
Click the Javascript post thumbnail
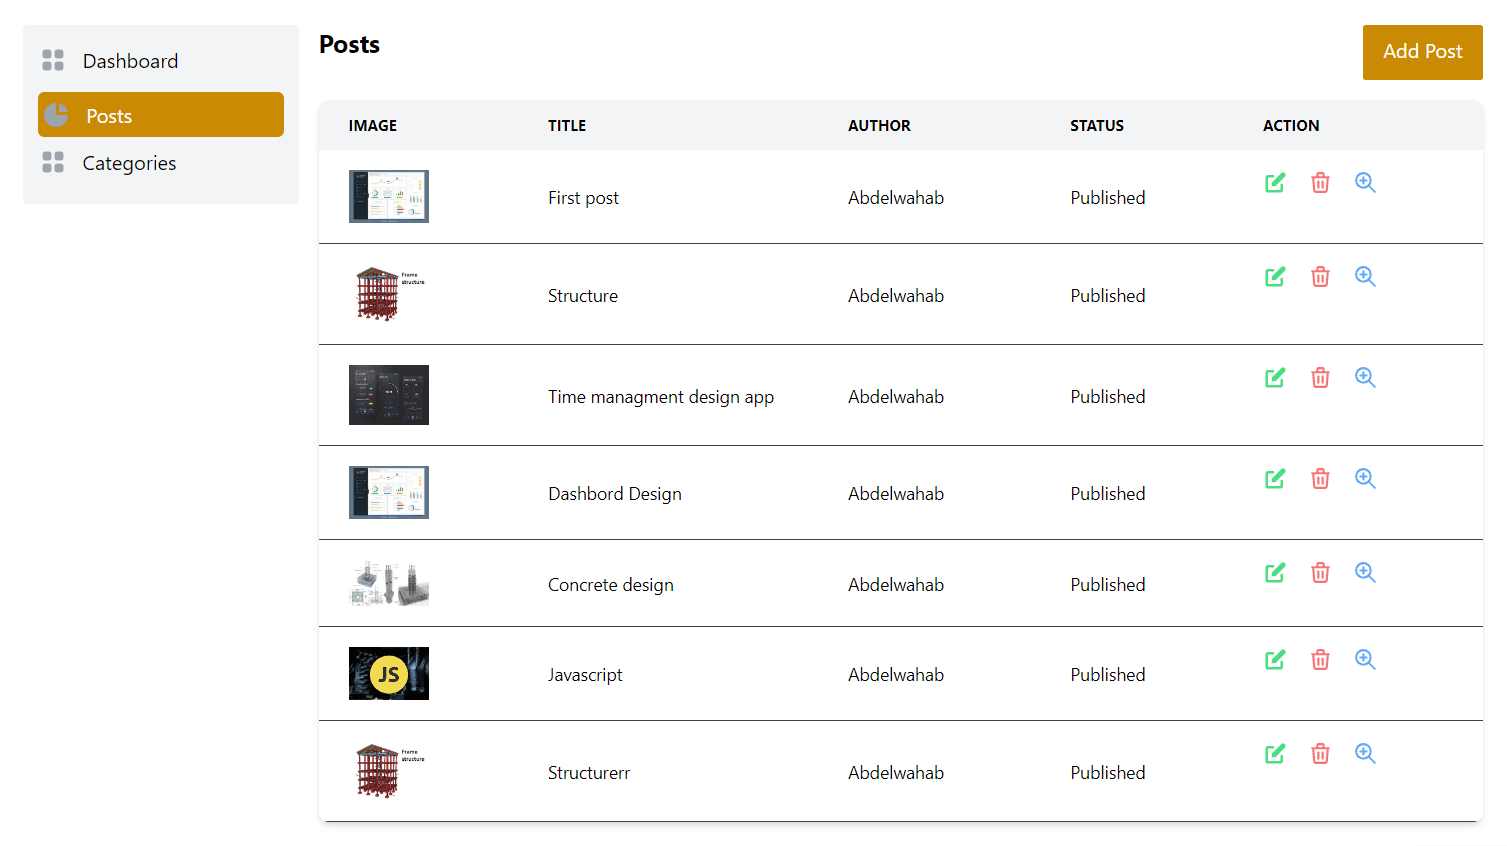click(x=389, y=674)
